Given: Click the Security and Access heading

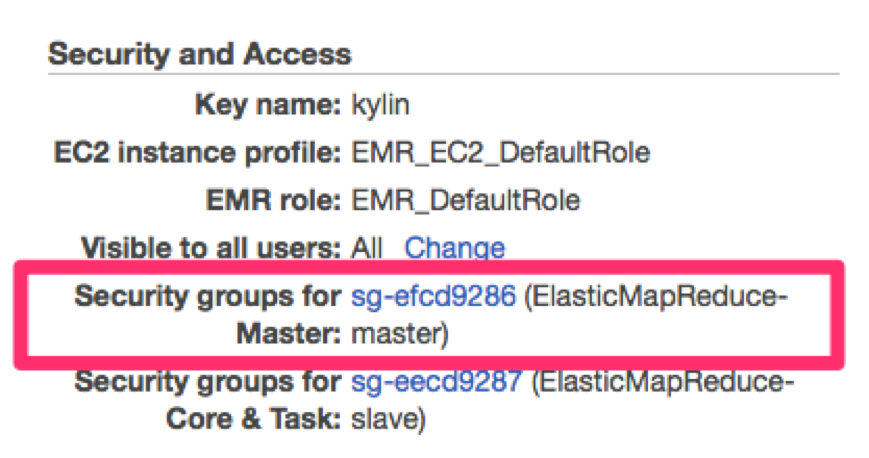Looking at the screenshot, I should 199,54.
